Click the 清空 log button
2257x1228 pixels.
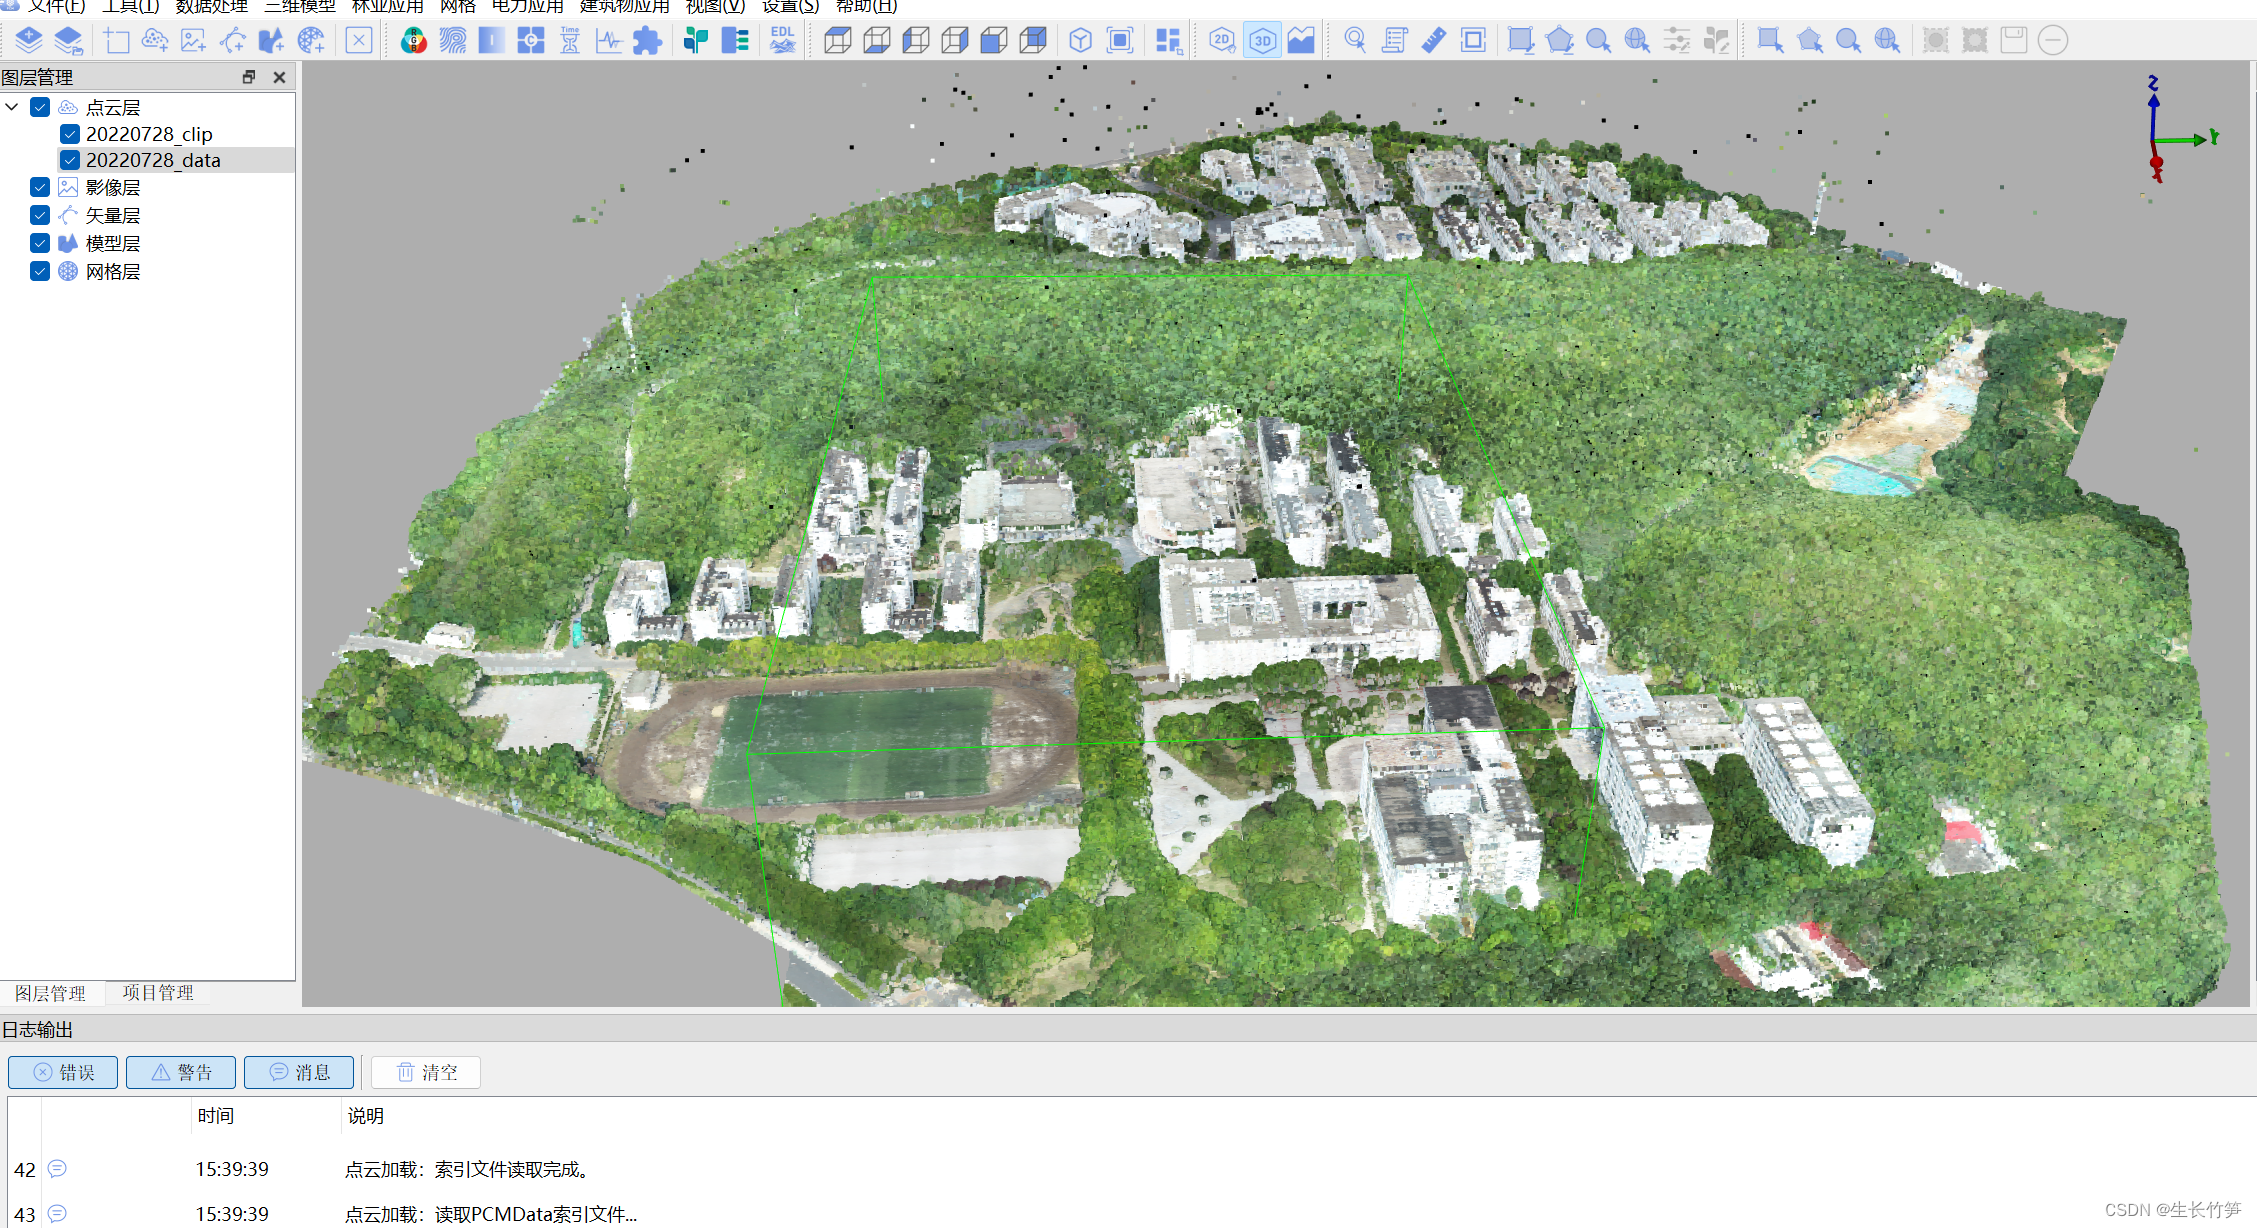pos(426,1072)
